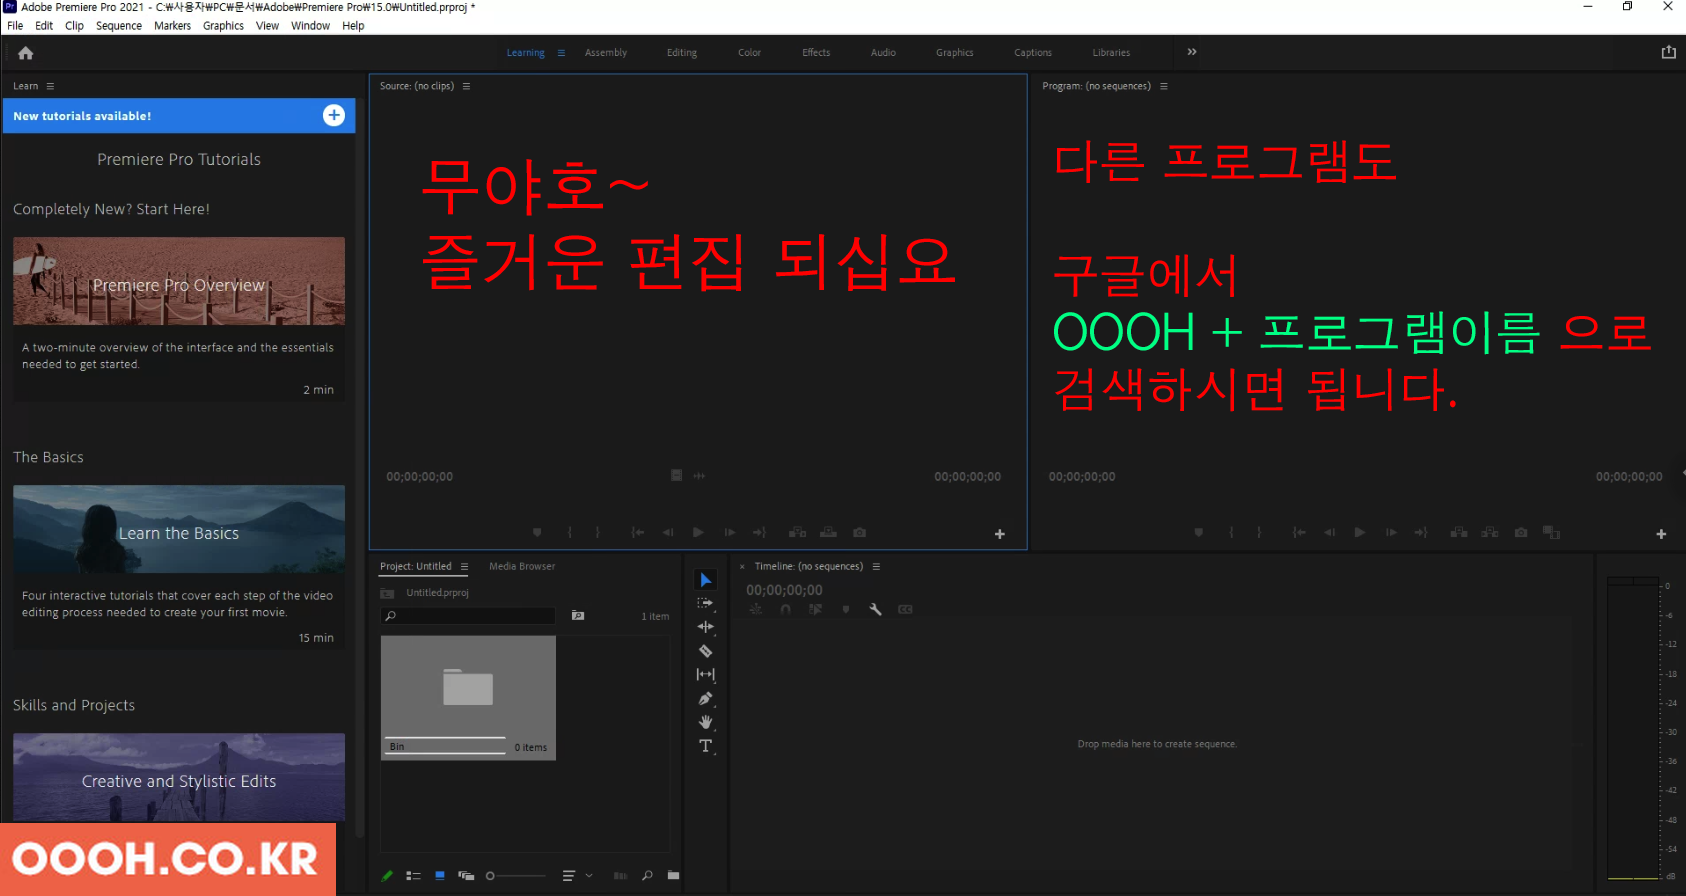1686x896 pixels.
Task: Mark In point in Source monitor
Action: [x=570, y=532]
